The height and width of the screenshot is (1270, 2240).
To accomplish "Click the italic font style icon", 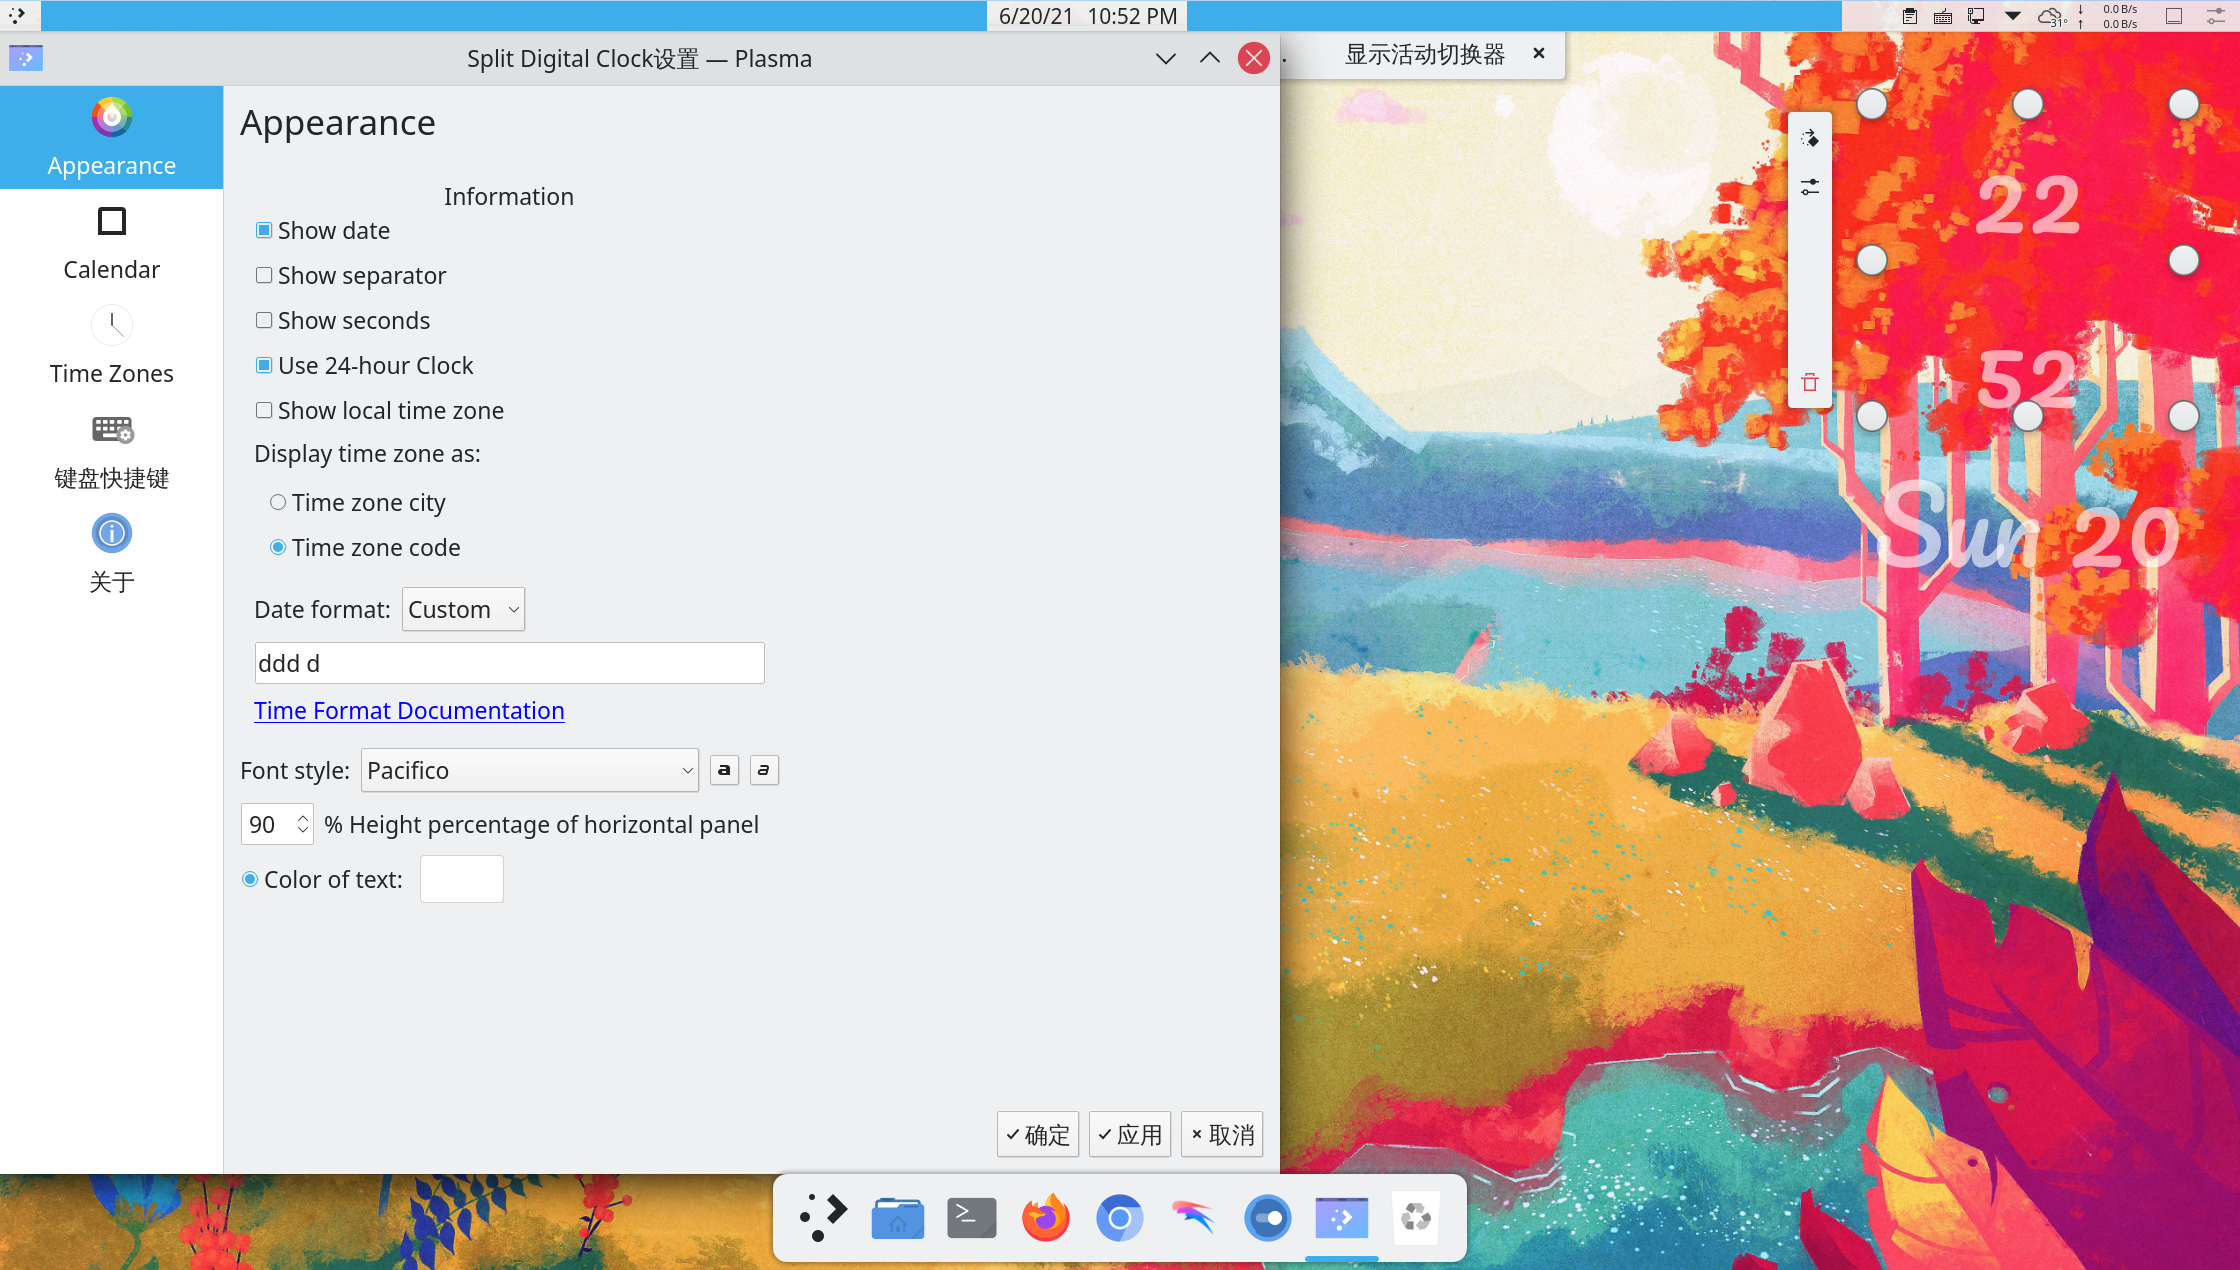I will (764, 770).
